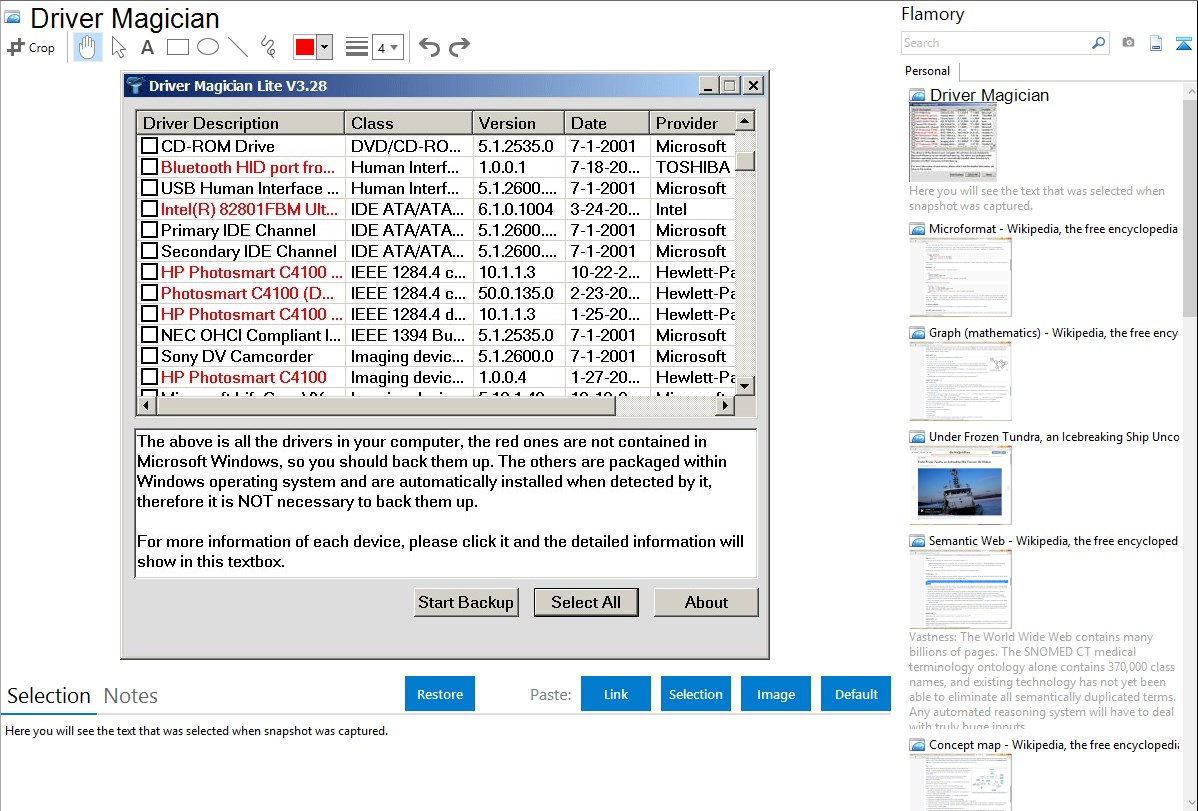Viewport: 1198px width, 811px height.
Task: Pick the straight line tool
Action: click(x=238, y=47)
